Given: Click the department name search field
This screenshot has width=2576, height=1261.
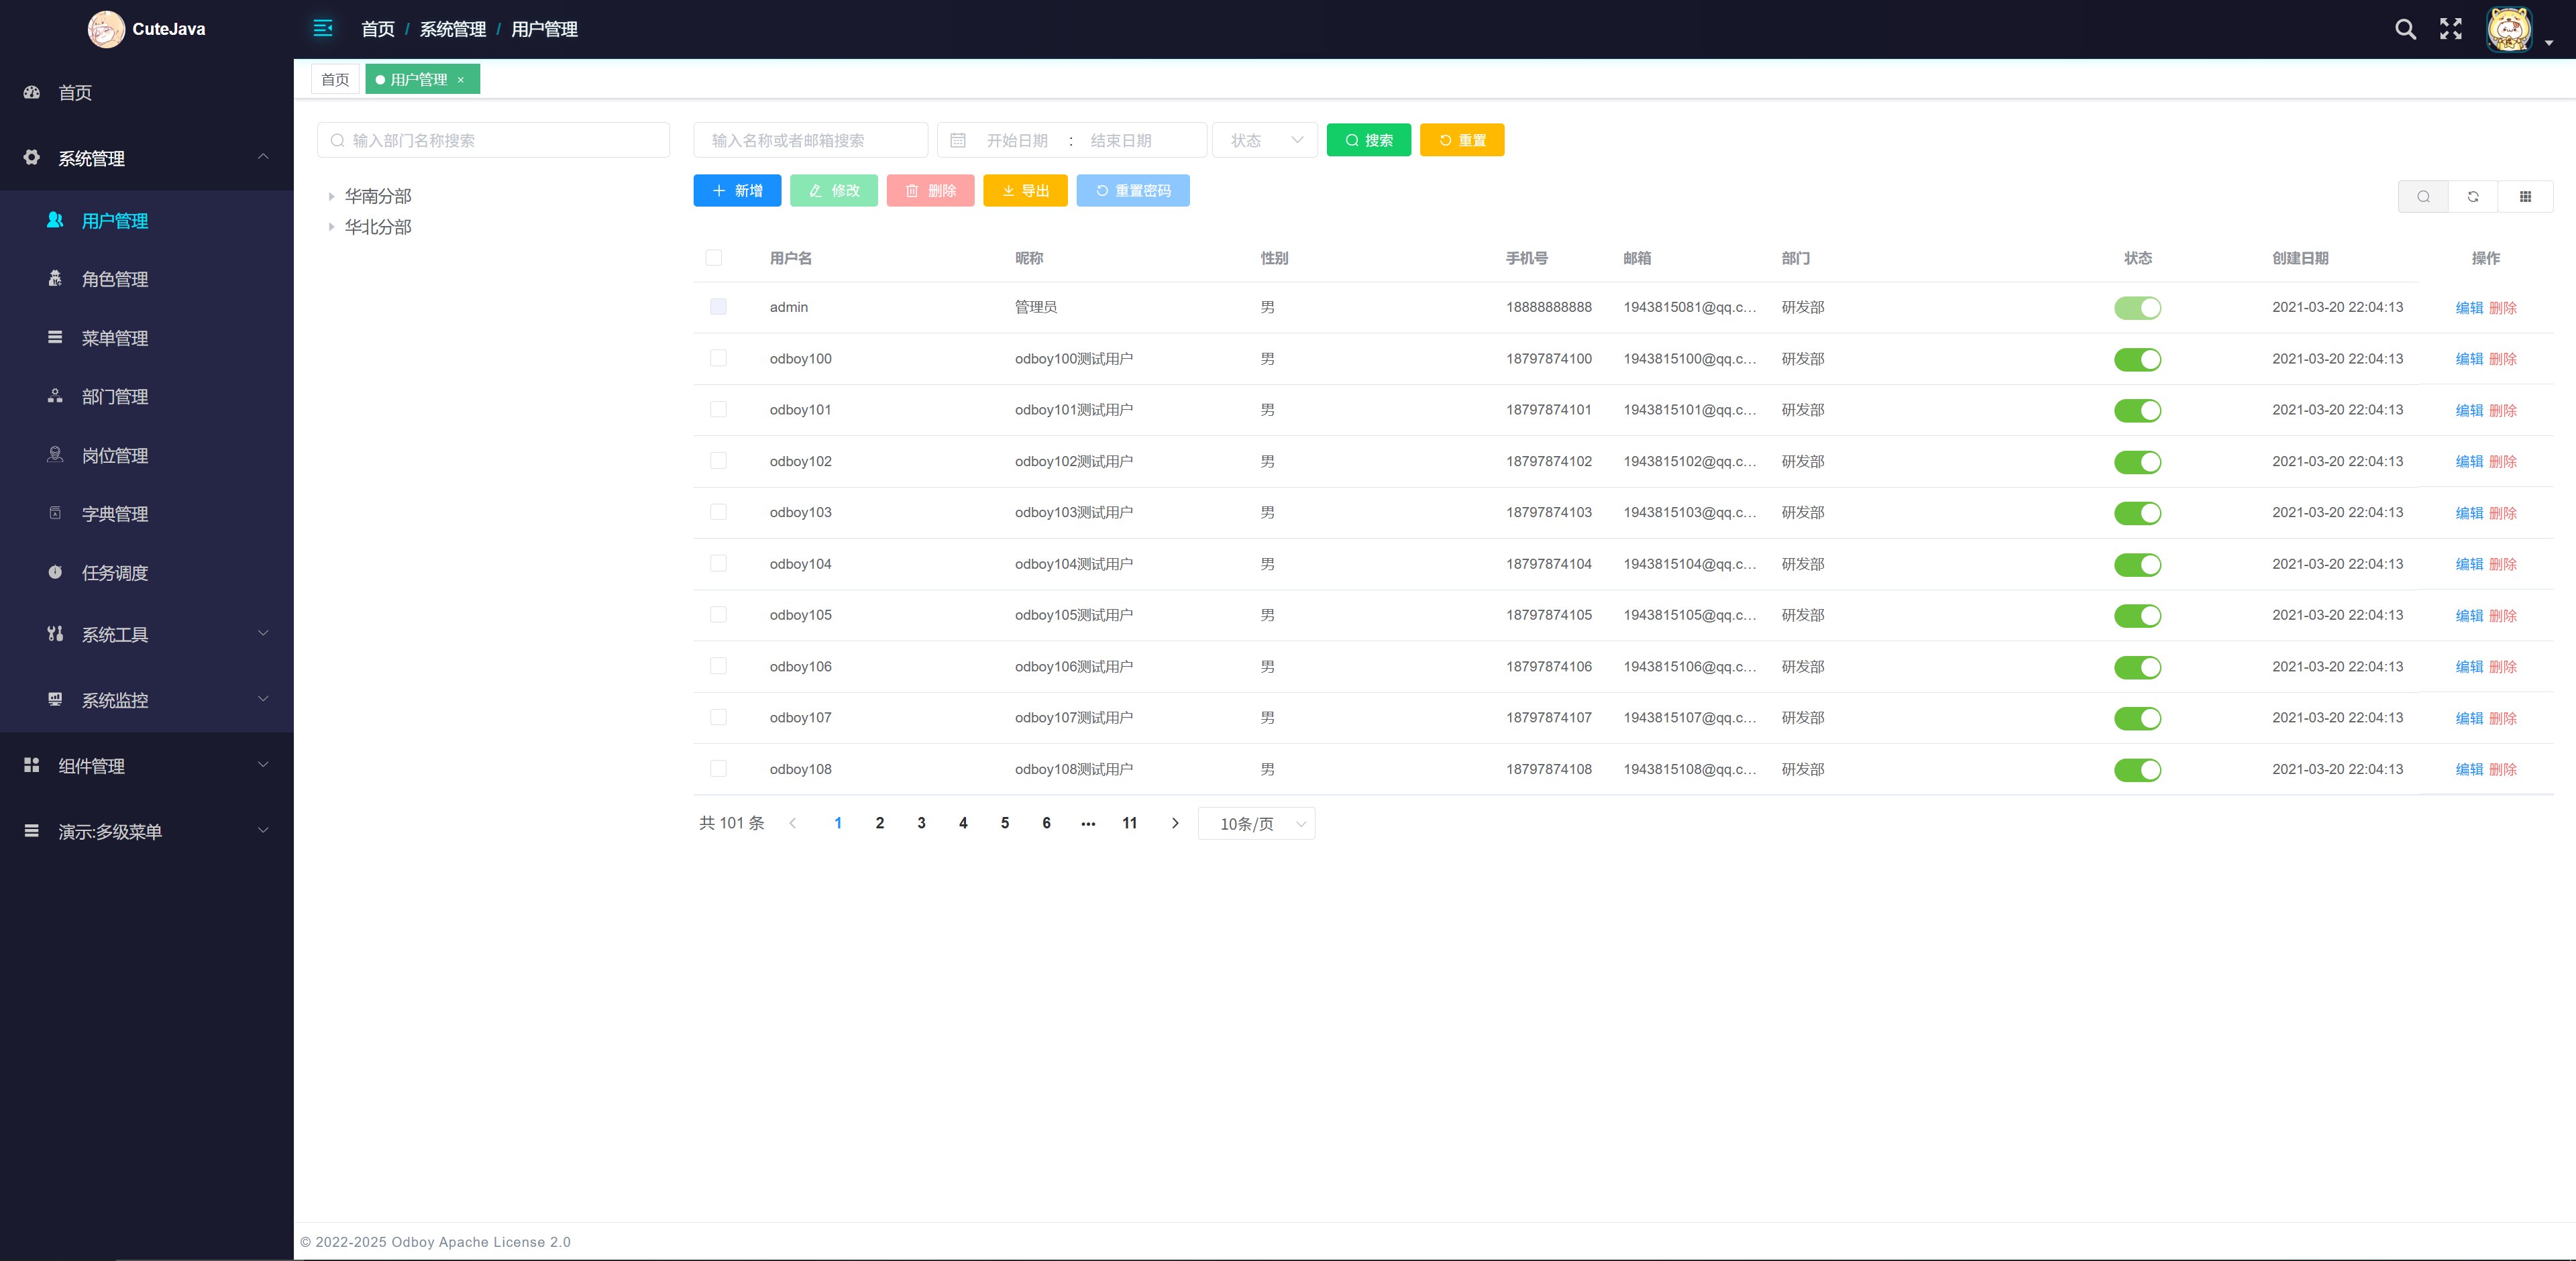Looking at the screenshot, I should tap(494, 140).
